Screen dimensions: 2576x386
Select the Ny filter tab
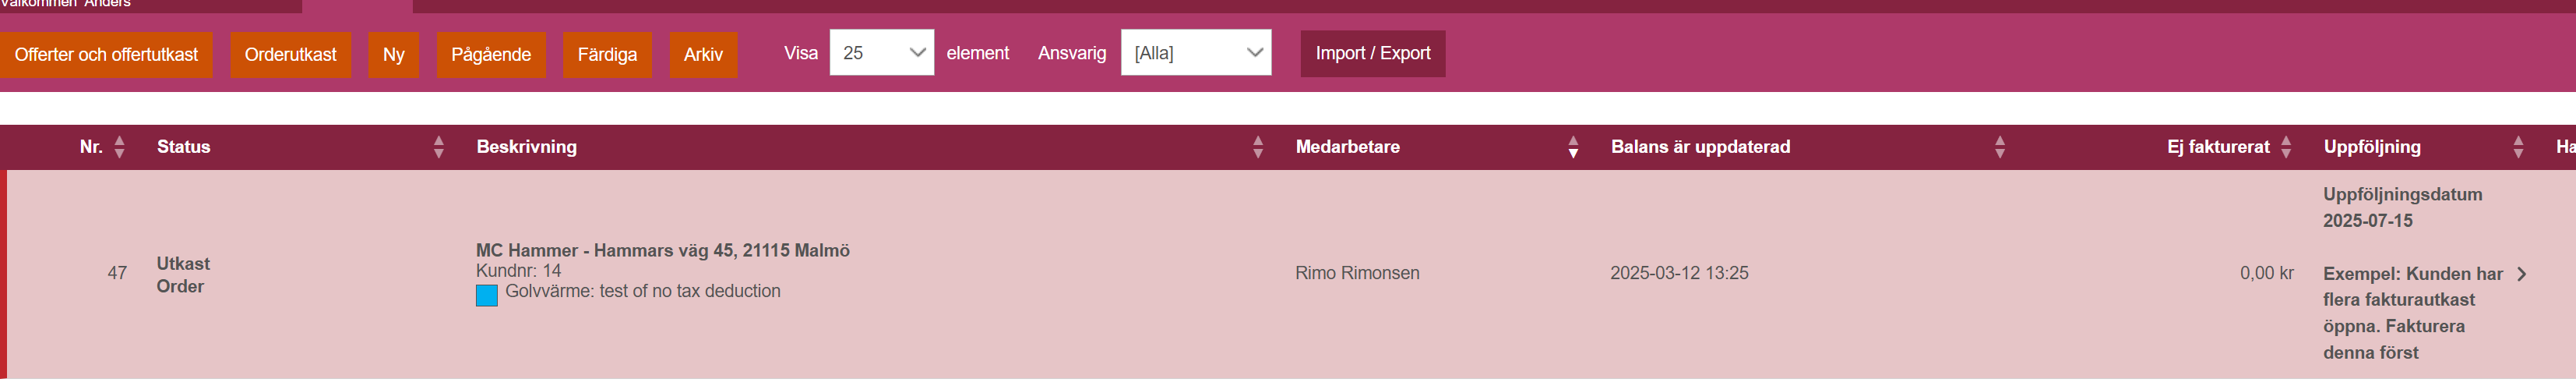click(x=393, y=54)
